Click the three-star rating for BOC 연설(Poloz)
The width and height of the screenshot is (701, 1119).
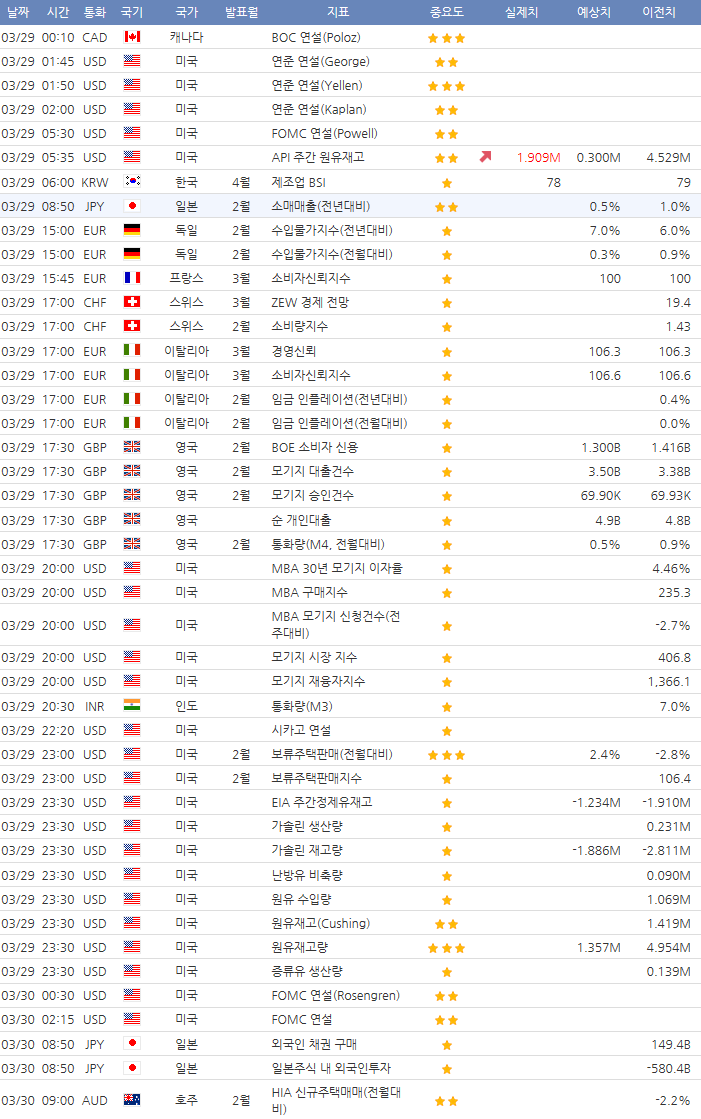447,38
